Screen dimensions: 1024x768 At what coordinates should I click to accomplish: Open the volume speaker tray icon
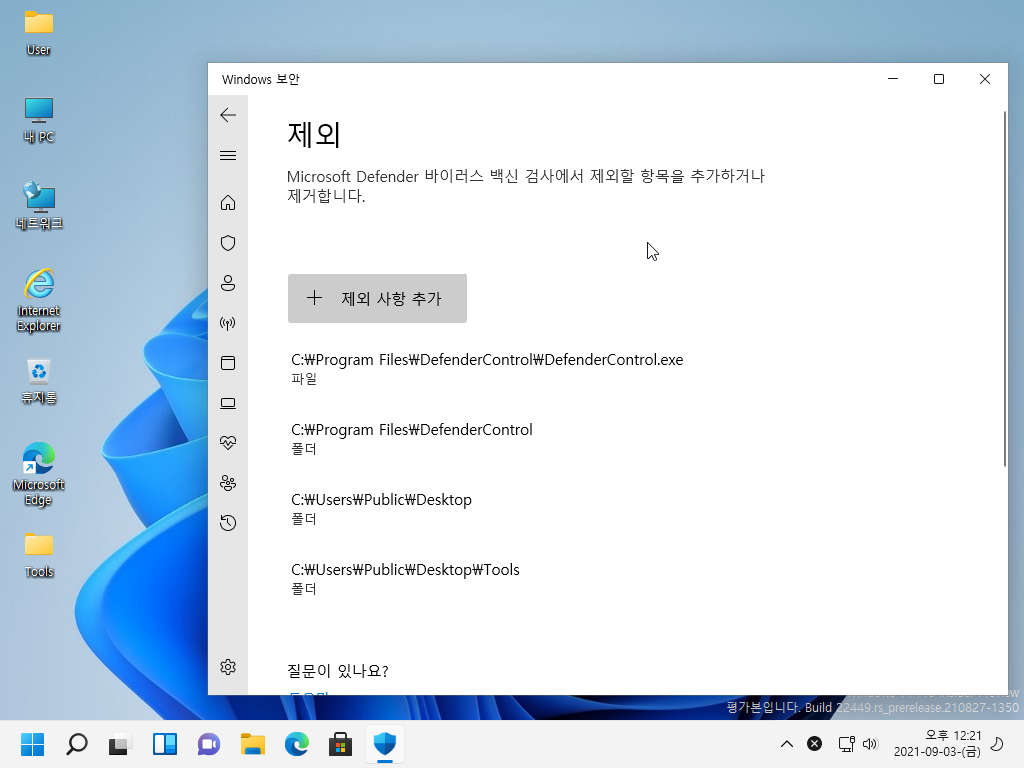[x=870, y=744]
